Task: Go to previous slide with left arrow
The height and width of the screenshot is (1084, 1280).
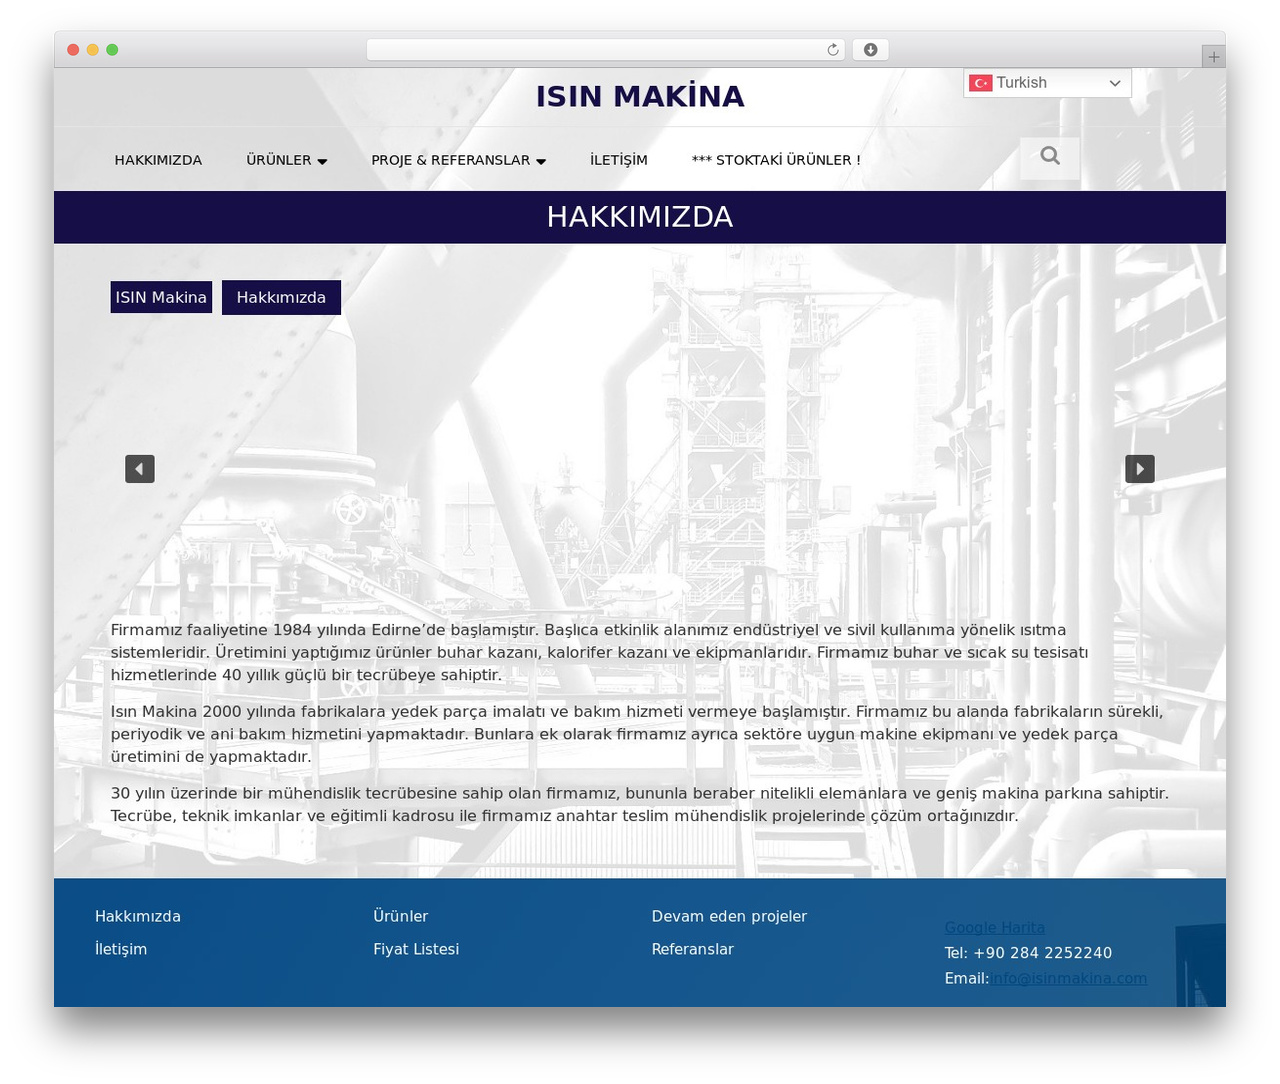Action: [x=140, y=469]
